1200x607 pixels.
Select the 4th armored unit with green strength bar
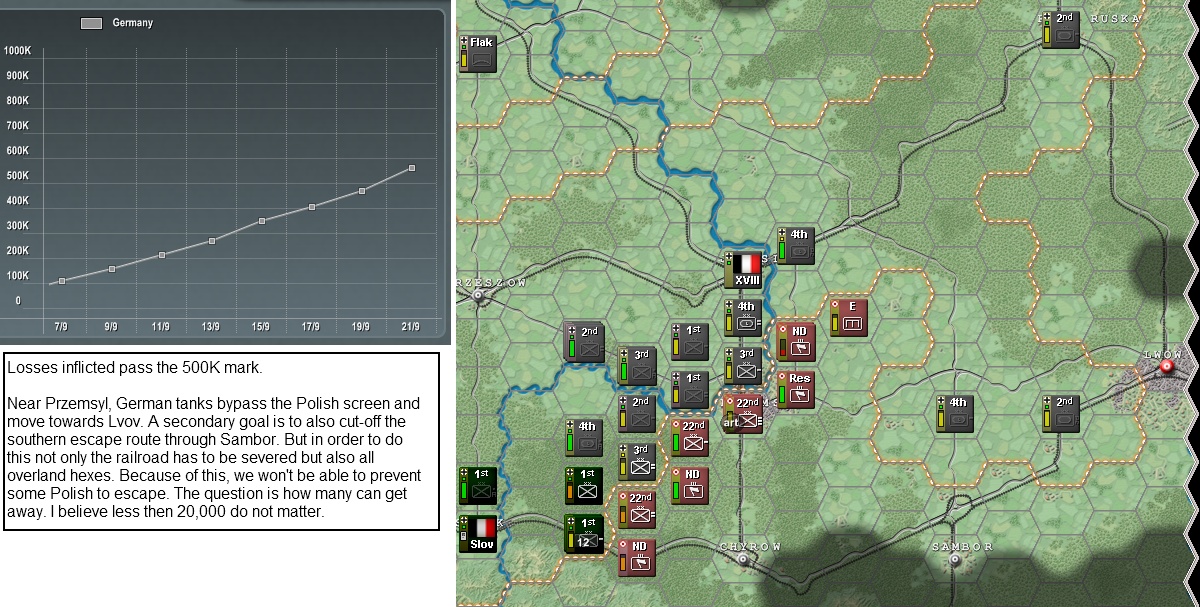click(x=585, y=437)
